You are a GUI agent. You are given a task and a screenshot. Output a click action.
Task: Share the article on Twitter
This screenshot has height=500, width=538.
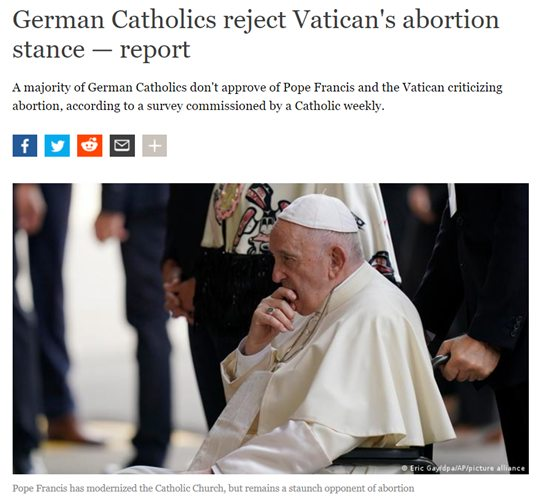[x=57, y=146]
